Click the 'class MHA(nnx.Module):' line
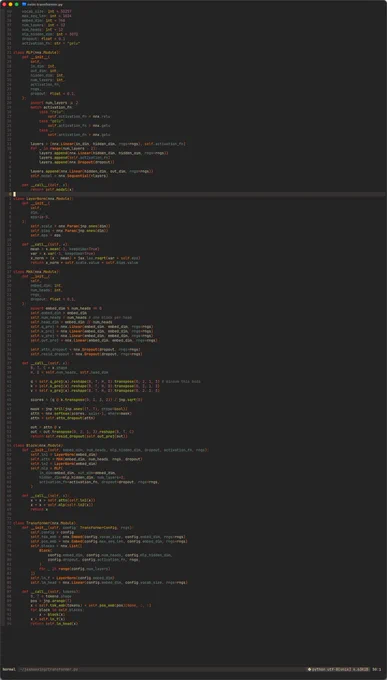387x680 pixels. tap(38, 271)
